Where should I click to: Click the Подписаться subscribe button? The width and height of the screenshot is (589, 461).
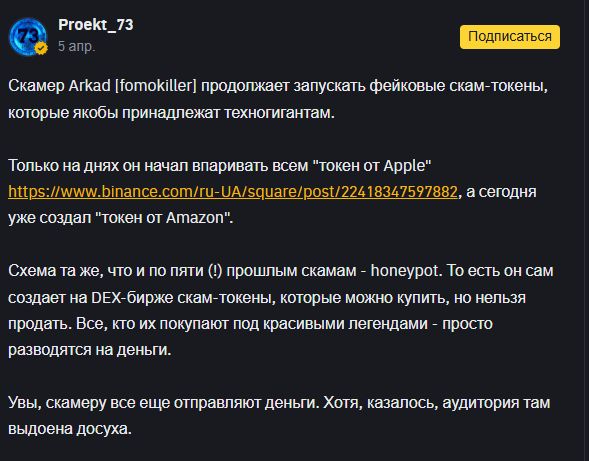click(510, 37)
